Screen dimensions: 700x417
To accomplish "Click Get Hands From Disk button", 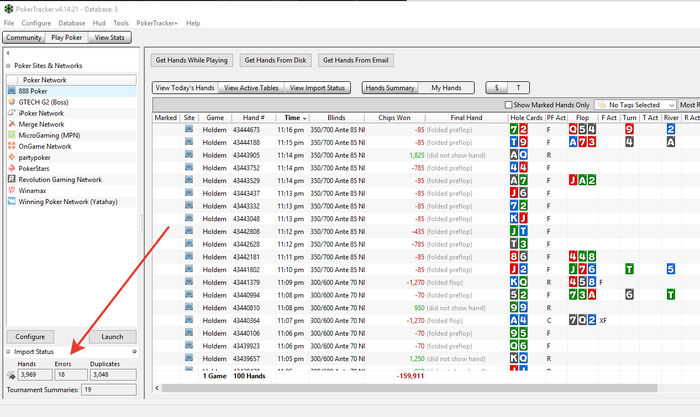I will click(x=275, y=60).
